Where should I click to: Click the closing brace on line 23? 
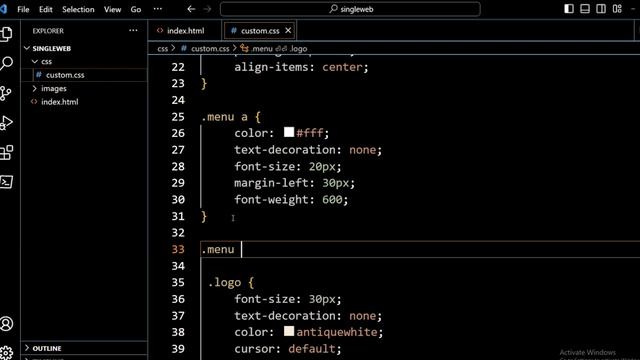coord(204,84)
